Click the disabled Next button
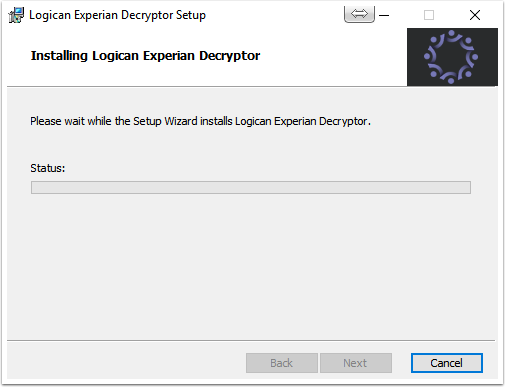 (x=356, y=363)
